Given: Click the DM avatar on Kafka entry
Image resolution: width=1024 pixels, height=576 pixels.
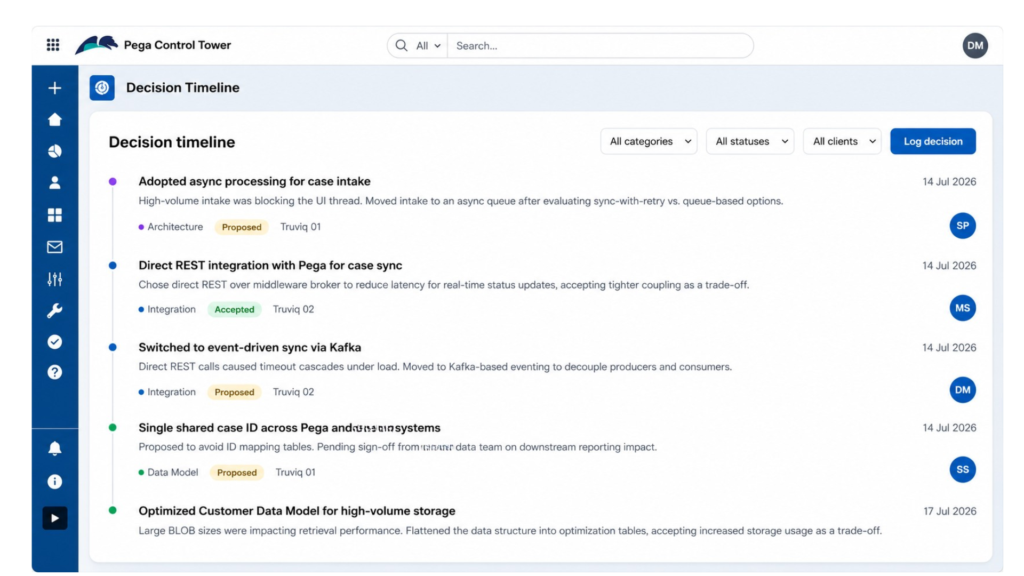Looking at the screenshot, I should (x=963, y=390).
